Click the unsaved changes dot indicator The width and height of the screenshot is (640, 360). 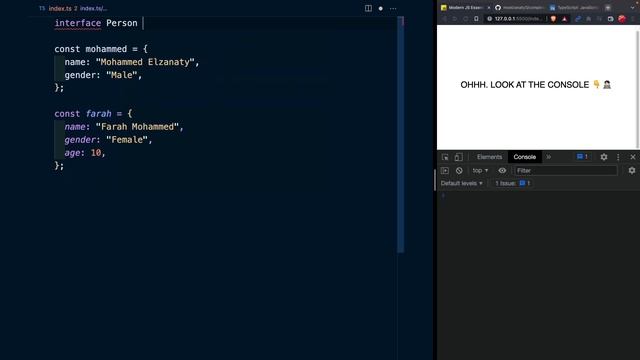(381, 8)
